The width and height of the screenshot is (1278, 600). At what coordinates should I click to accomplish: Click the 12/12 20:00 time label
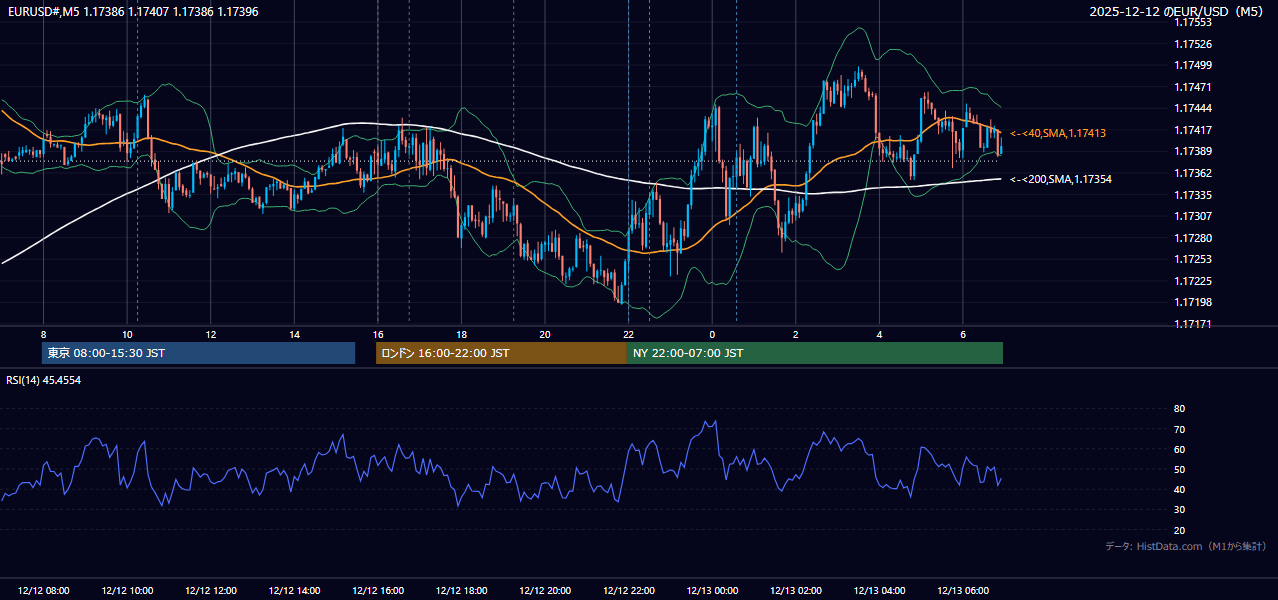click(545, 591)
